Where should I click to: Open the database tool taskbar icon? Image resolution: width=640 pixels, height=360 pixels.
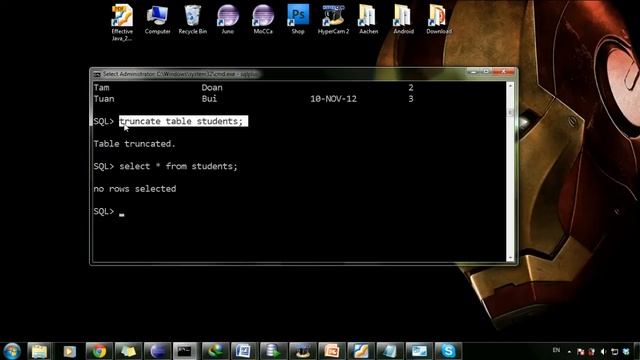pyautogui.click(x=273, y=351)
